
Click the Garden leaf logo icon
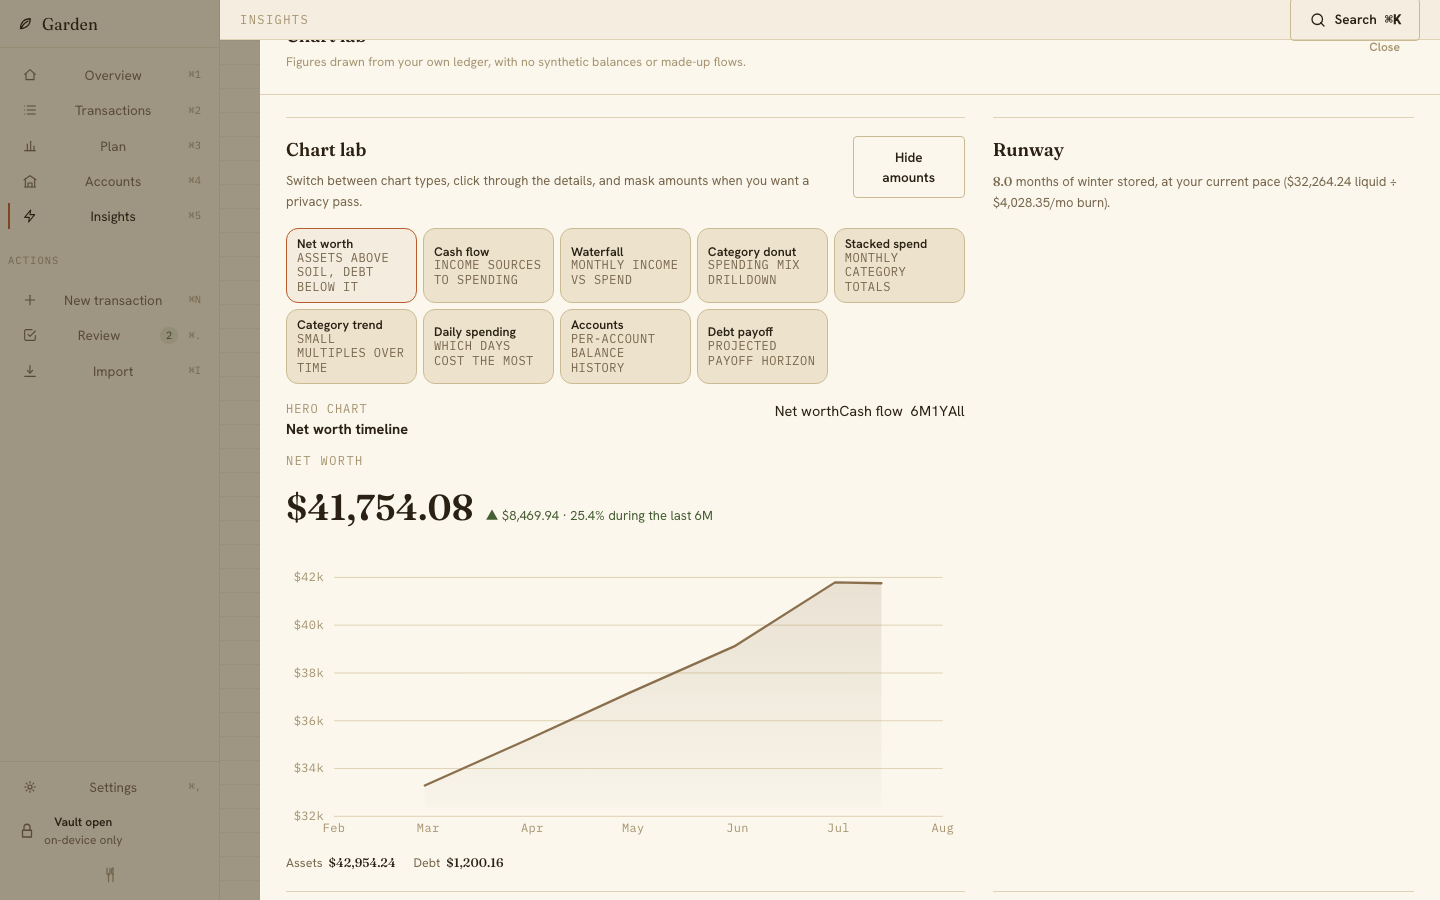tap(26, 24)
